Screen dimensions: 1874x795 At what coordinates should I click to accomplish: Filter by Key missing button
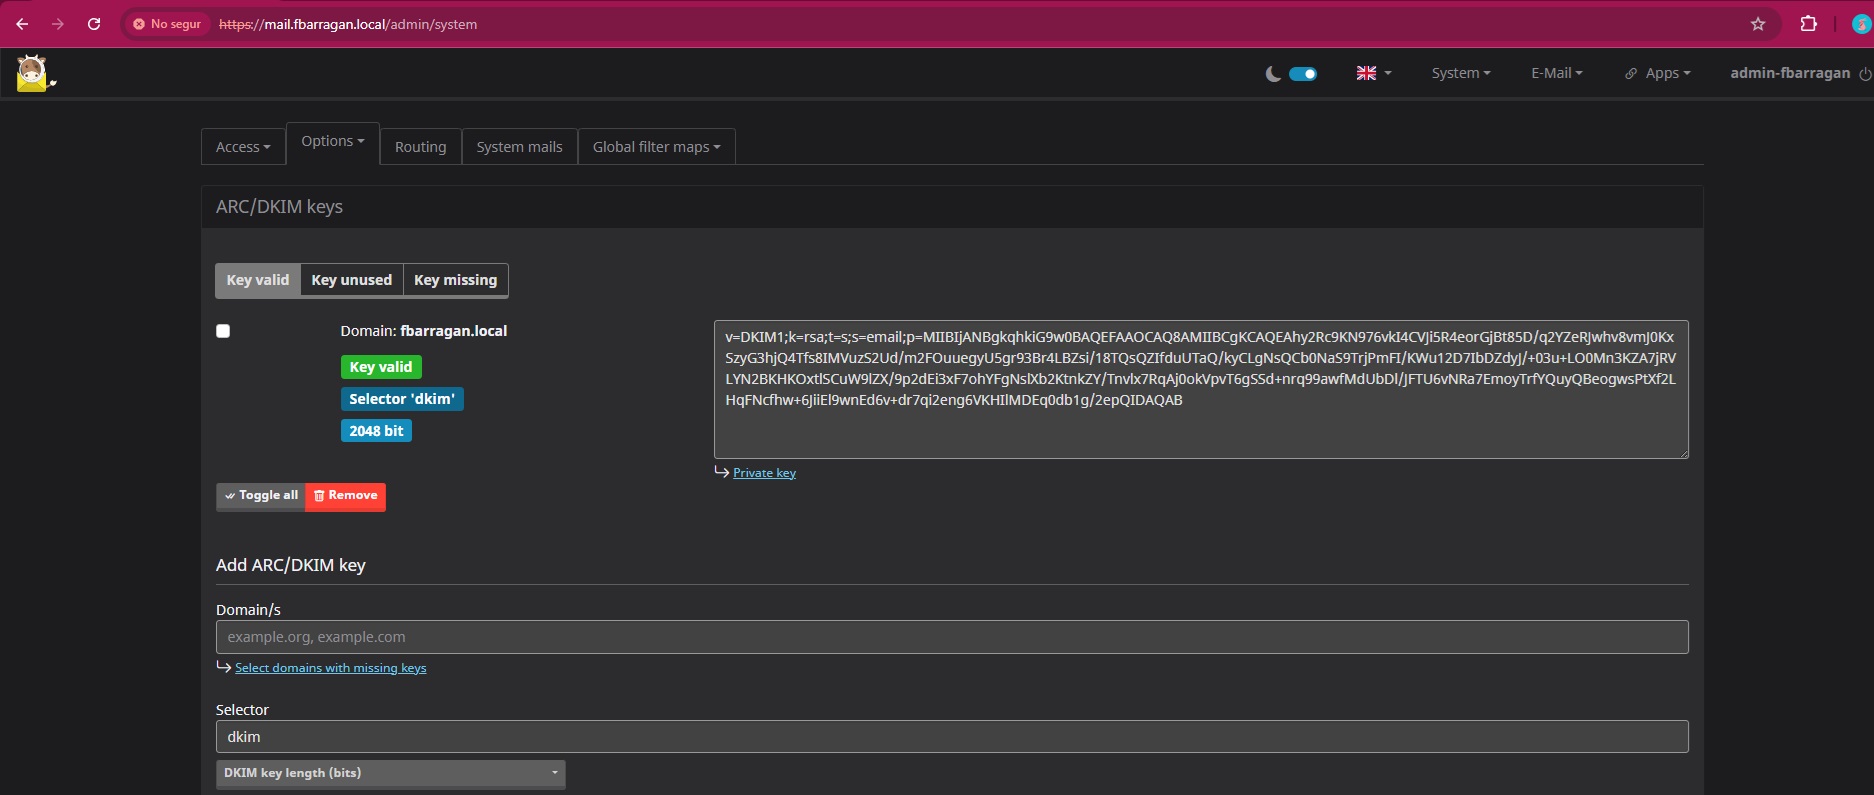[x=455, y=280]
